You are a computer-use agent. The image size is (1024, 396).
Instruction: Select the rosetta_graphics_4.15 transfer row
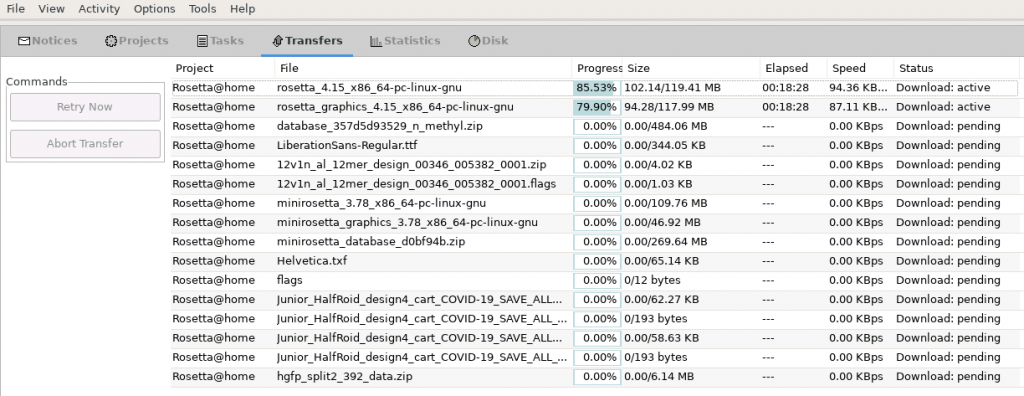coord(594,107)
